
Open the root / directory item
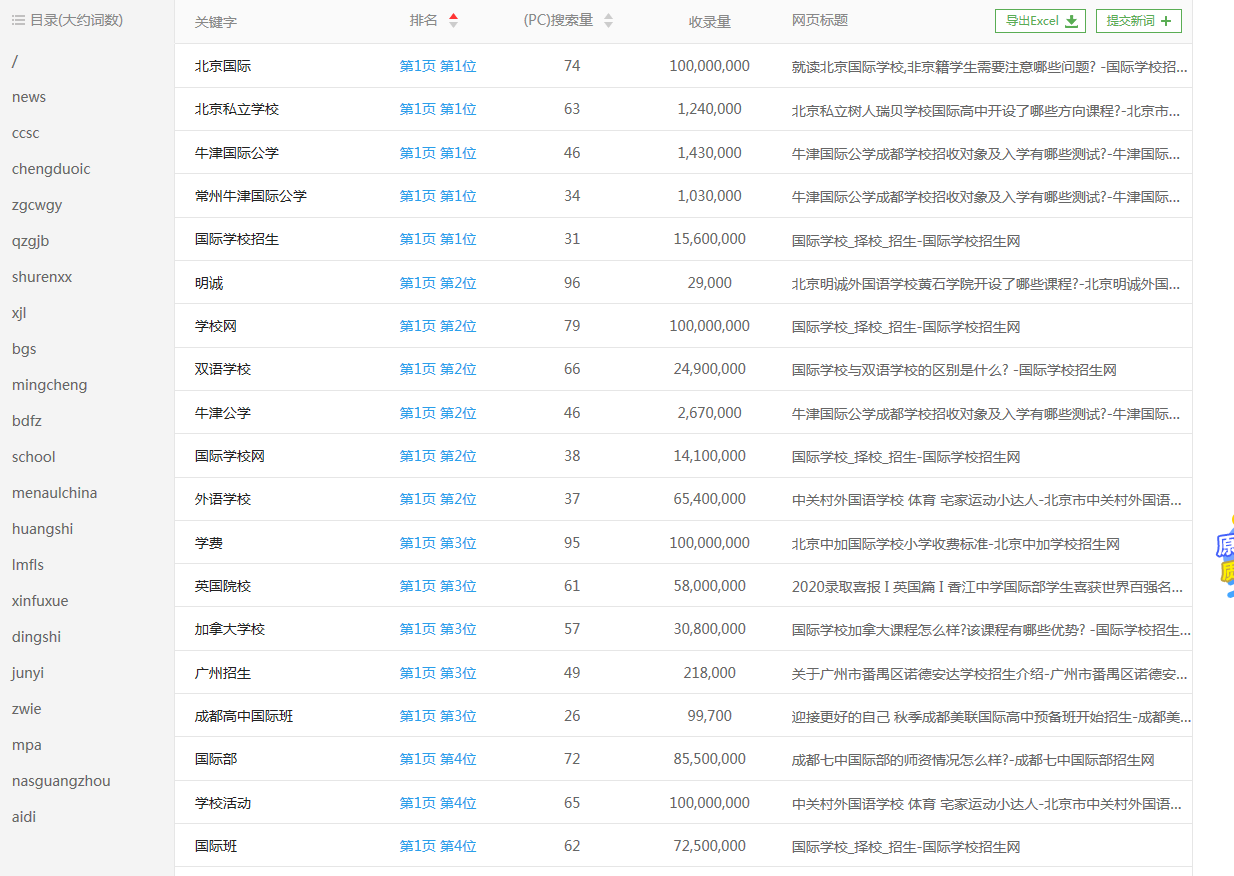click(13, 60)
